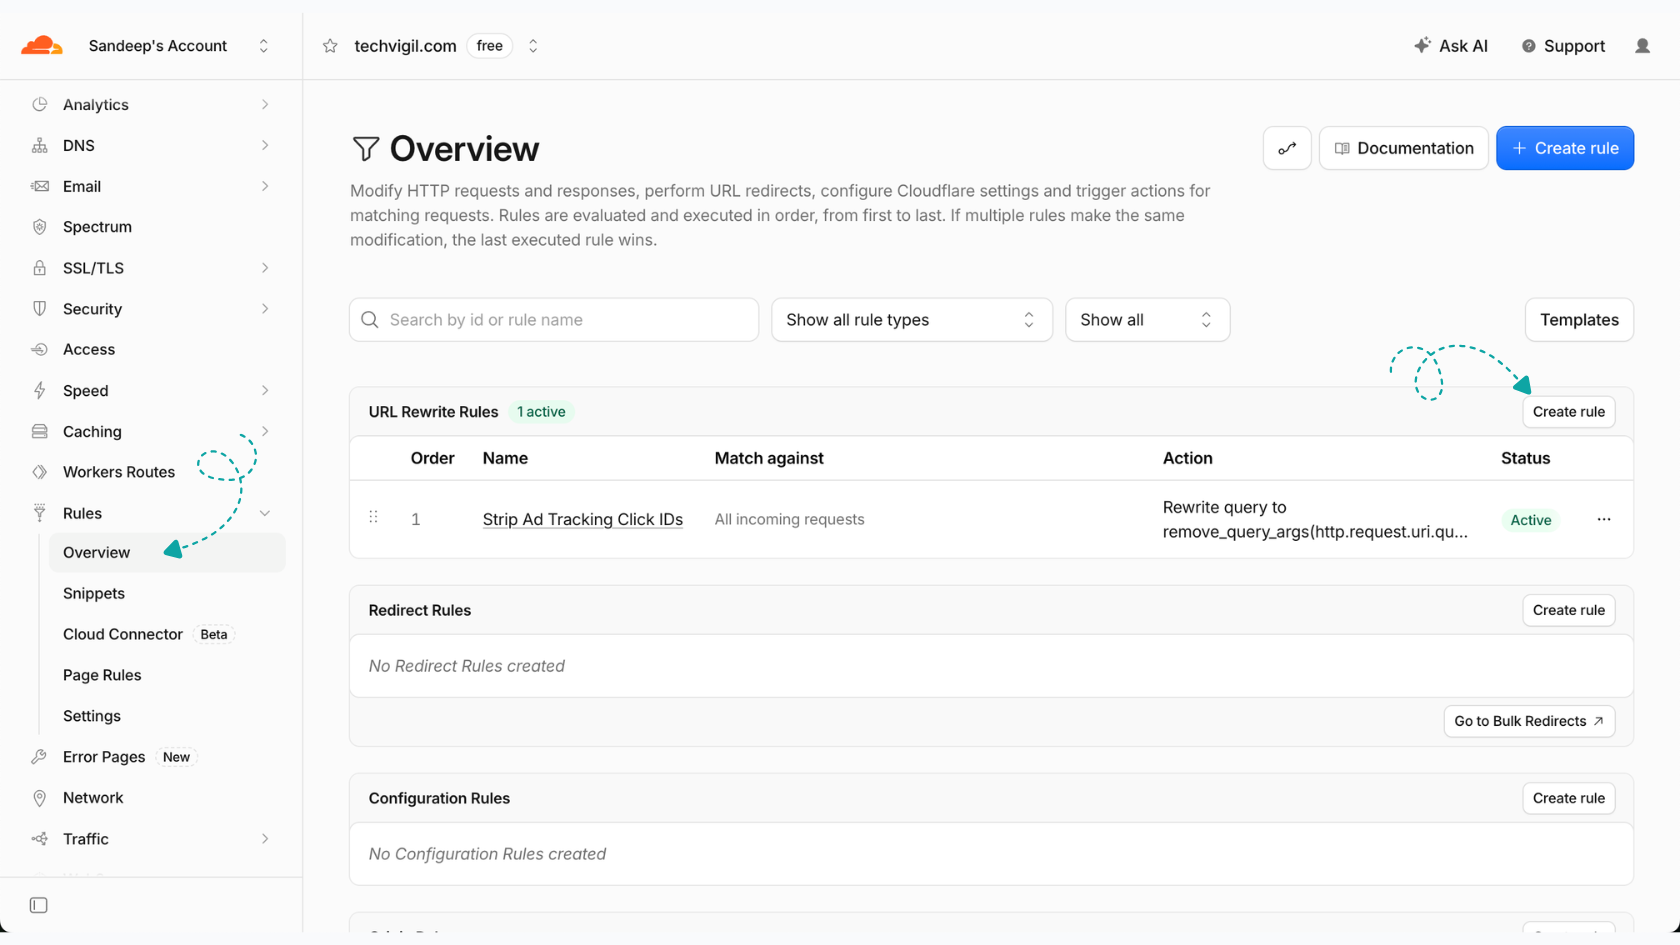The width and height of the screenshot is (1680, 945).
Task: Expand the Email menu chevron
Action: click(x=265, y=186)
